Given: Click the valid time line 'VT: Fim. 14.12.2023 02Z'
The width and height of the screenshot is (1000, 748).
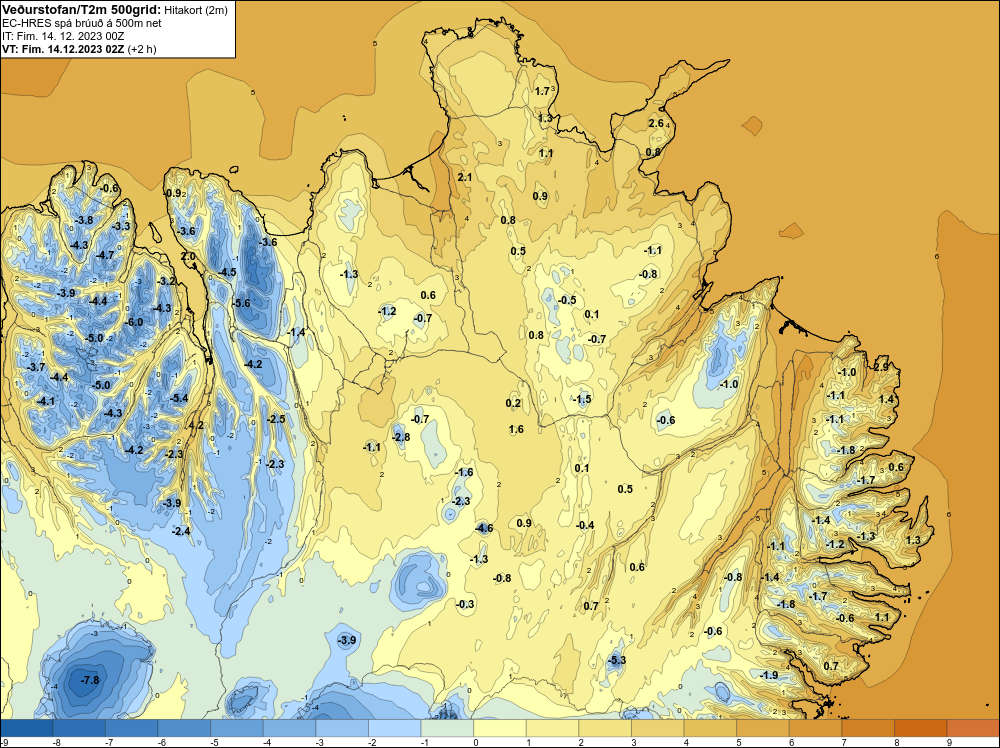Looking at the screenshot, I should [x=63, y=48].
